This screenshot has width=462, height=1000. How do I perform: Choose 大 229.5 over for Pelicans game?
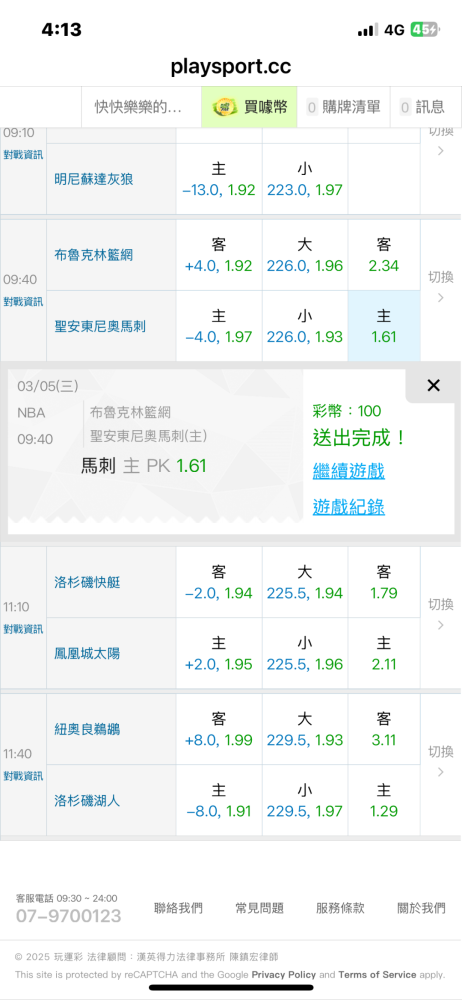(304, 730)
